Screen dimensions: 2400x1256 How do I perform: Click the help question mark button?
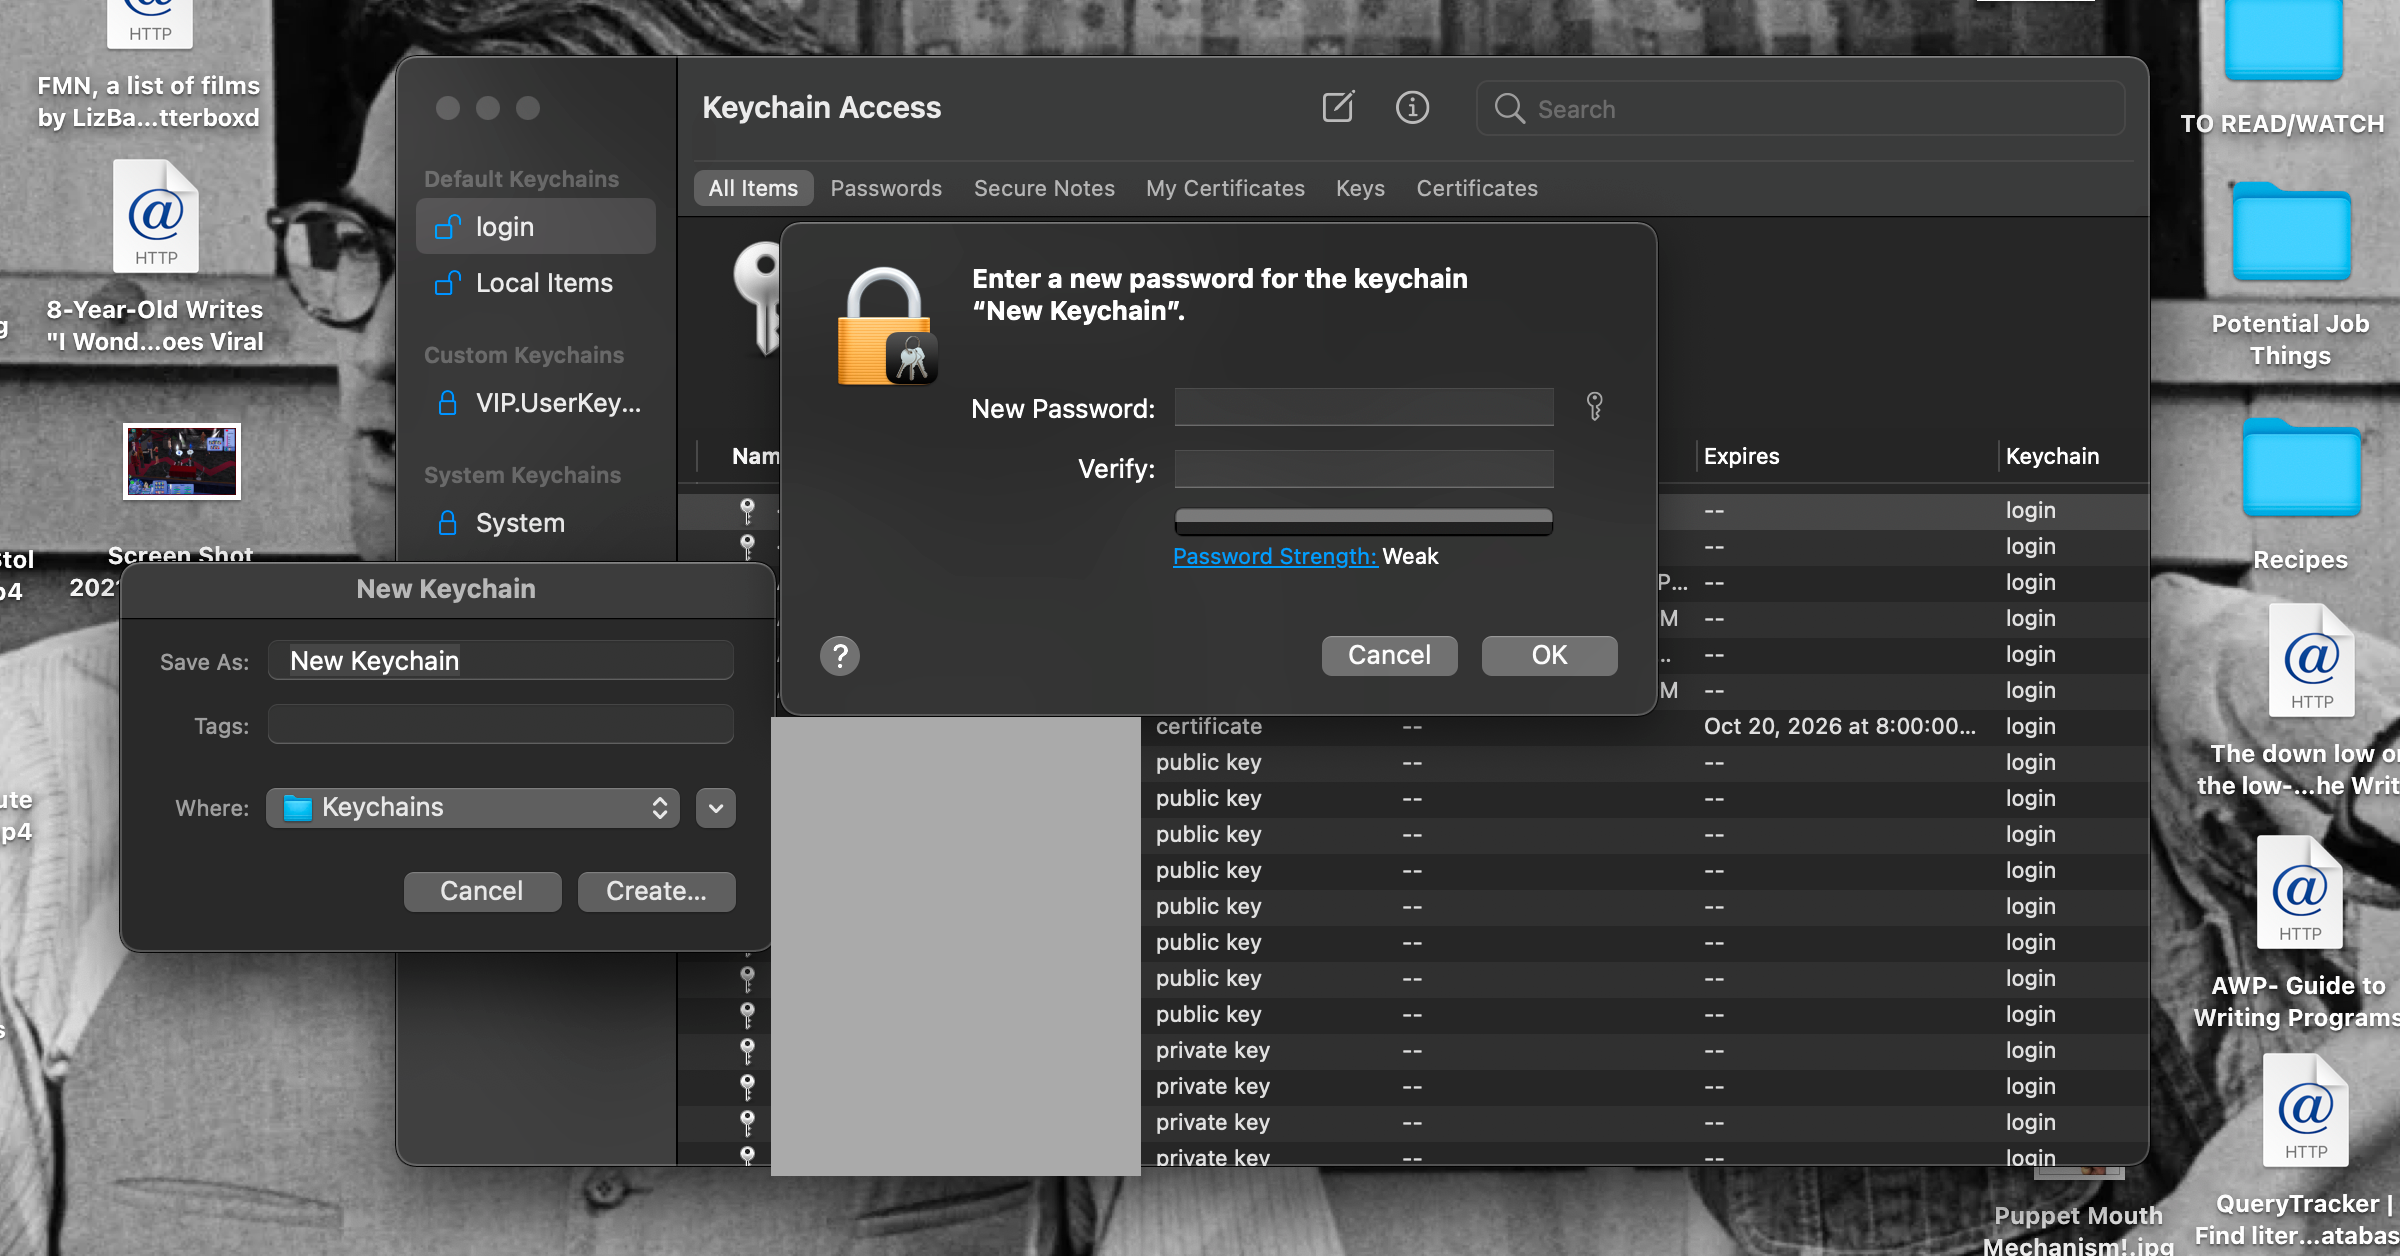[x=840, y=656]
